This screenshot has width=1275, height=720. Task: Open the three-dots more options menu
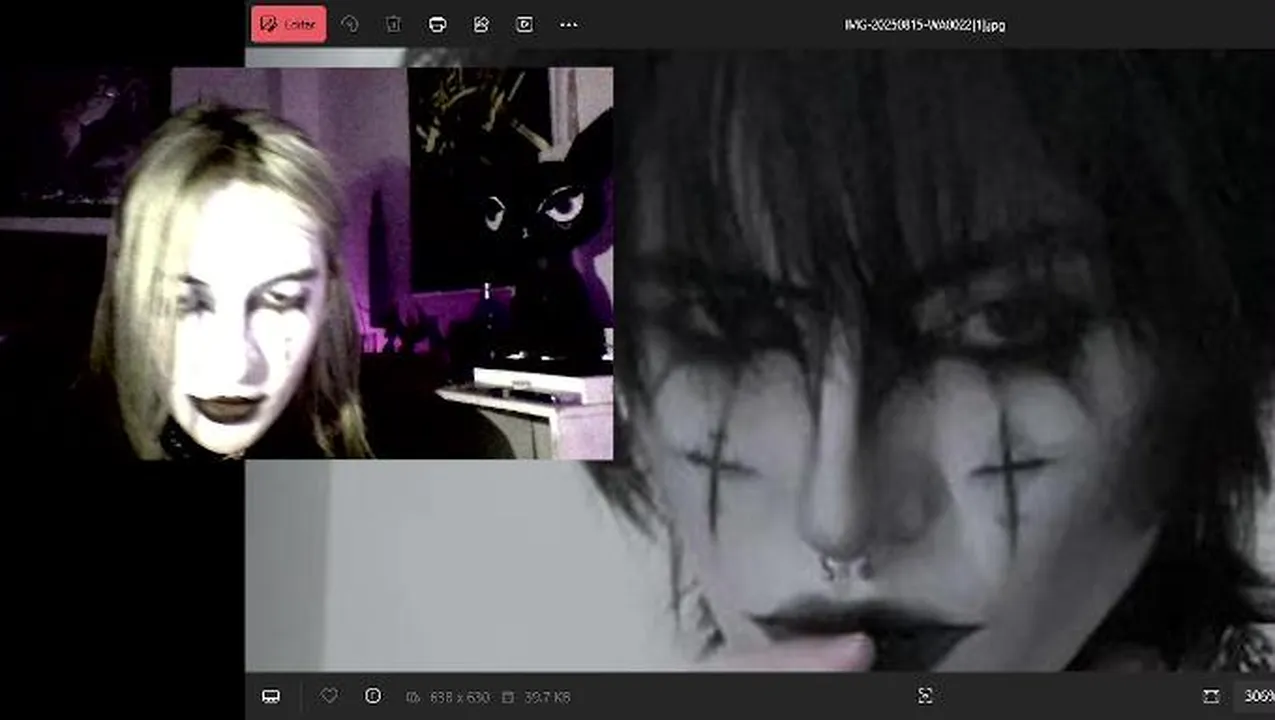568,24
